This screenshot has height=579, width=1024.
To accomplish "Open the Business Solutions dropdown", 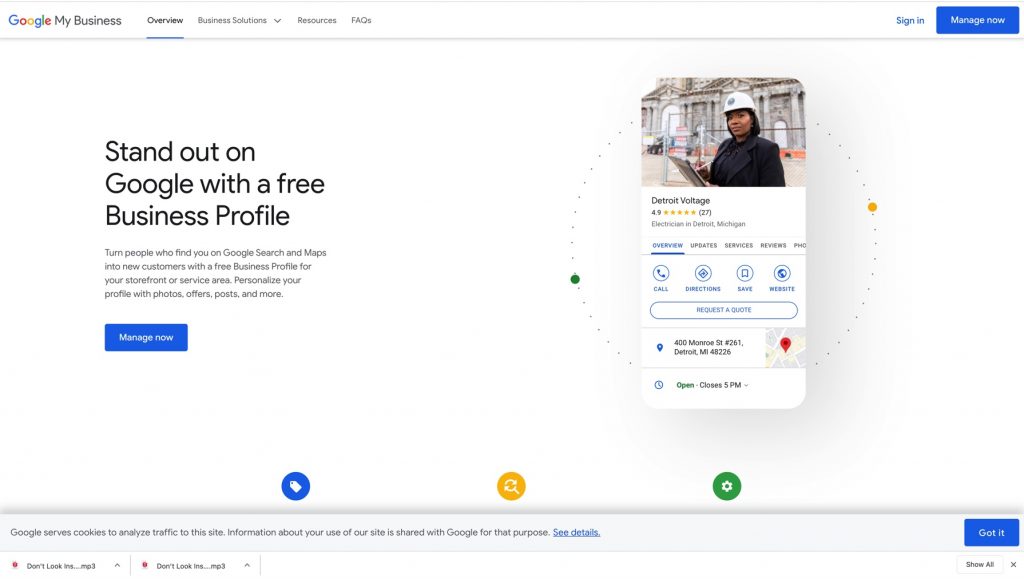I will (239, 19).
